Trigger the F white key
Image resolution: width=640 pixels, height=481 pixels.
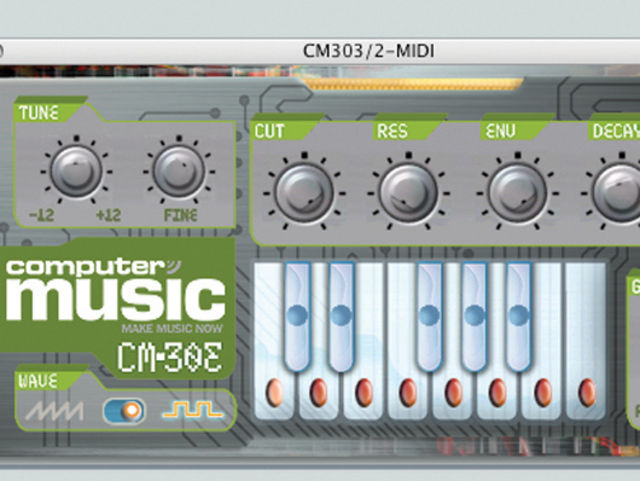[408, 393]
